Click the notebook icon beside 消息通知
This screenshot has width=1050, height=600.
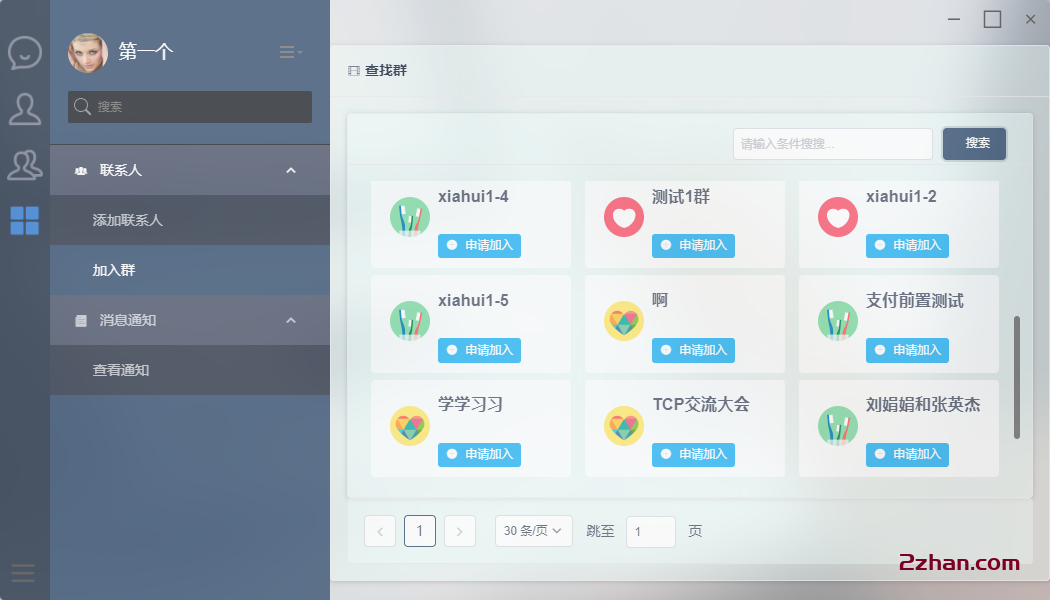pyautogui.click(x=82, y=320)
